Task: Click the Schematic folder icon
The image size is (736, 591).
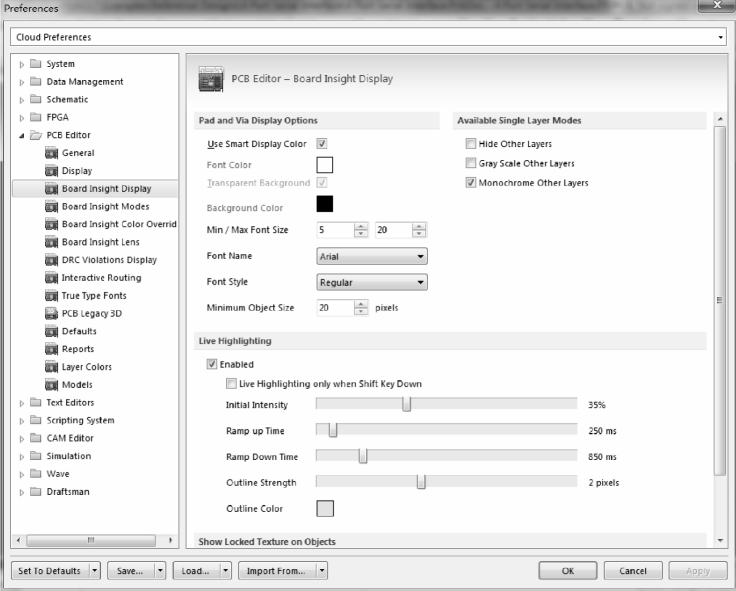Action: click(36, 99)
